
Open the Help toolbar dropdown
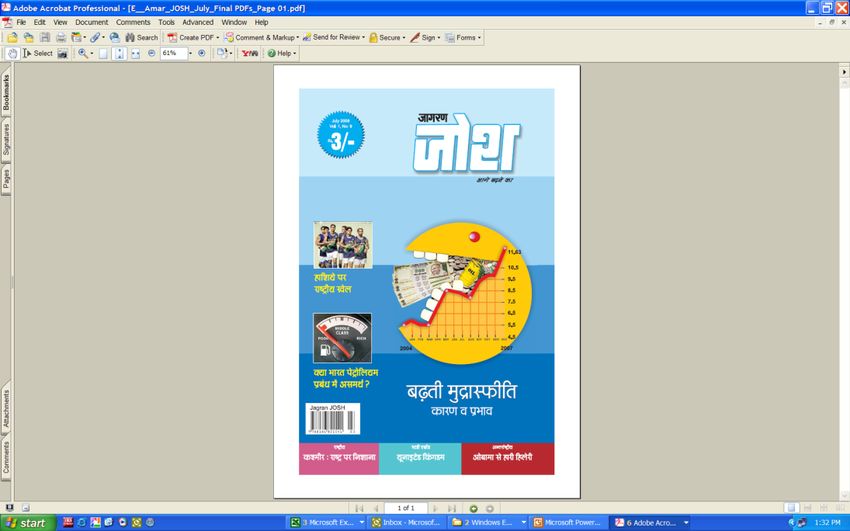click(x=282, y=53)
